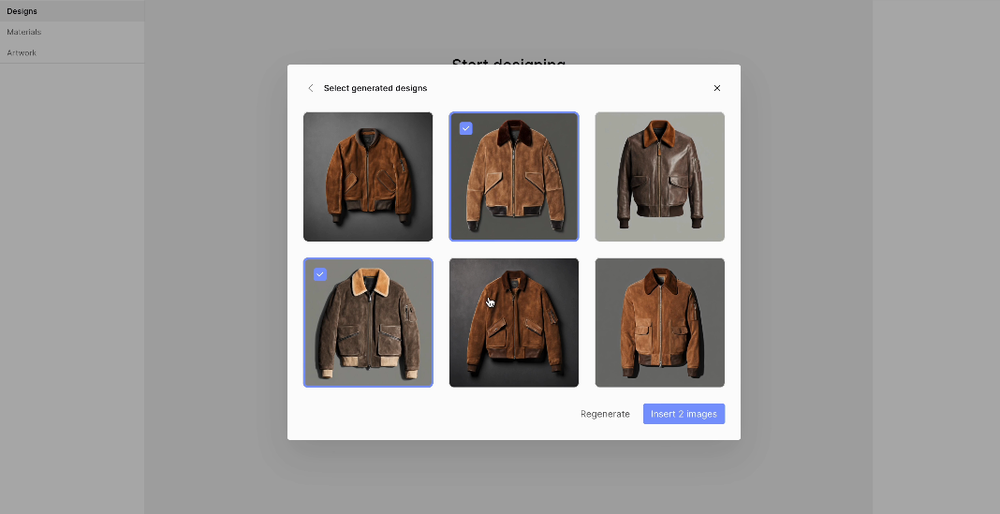
Task: Close the Select generated designs dialog
Action: tap(717, 88)
